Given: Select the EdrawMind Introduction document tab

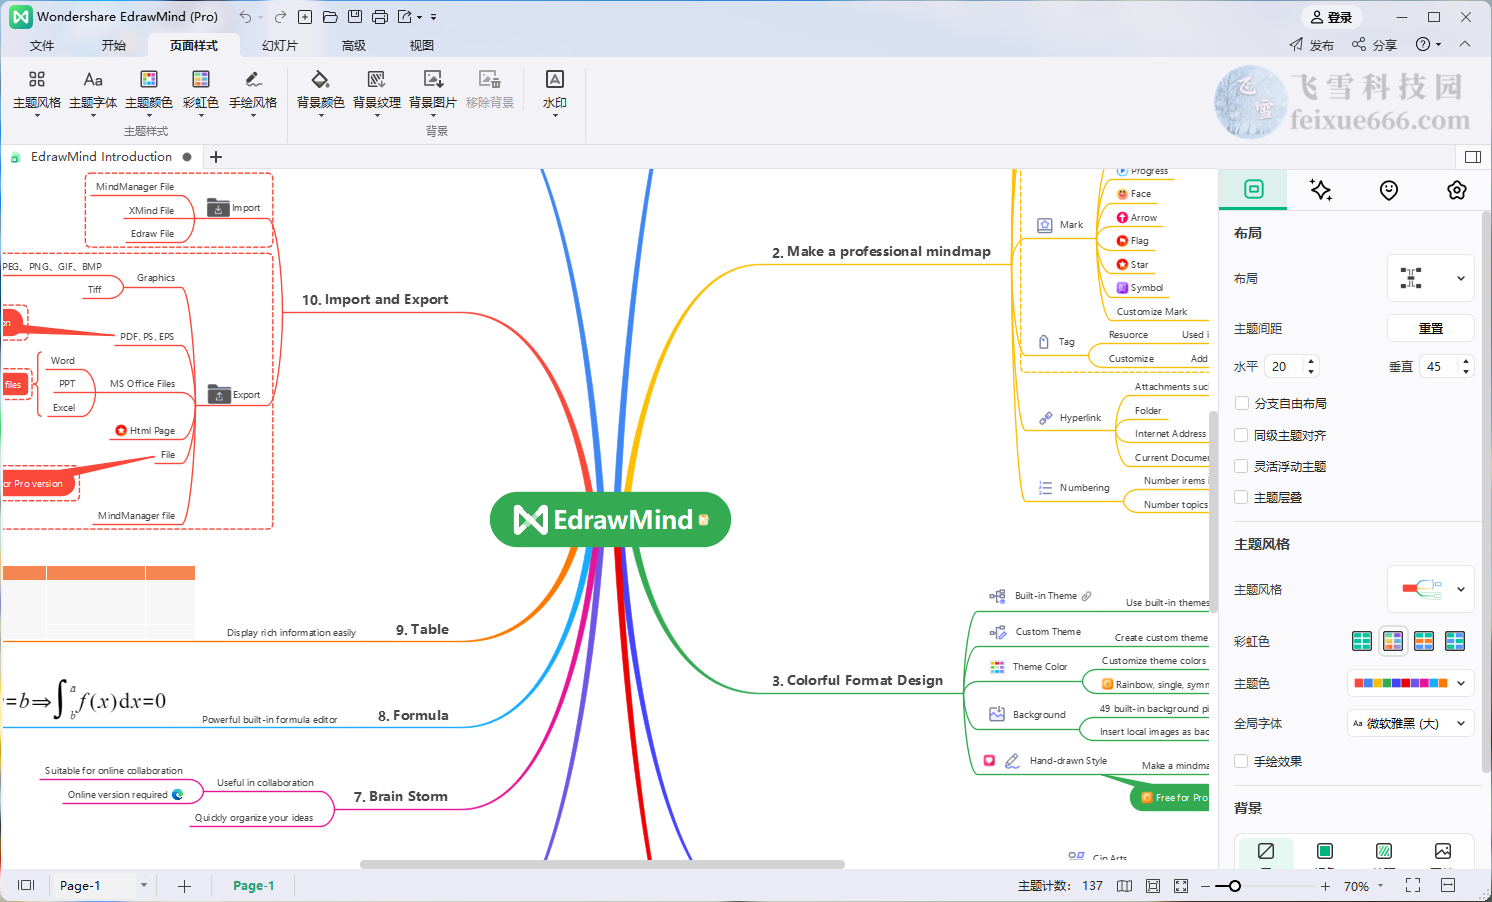Looking at the screenshot, I should point(101,157).
